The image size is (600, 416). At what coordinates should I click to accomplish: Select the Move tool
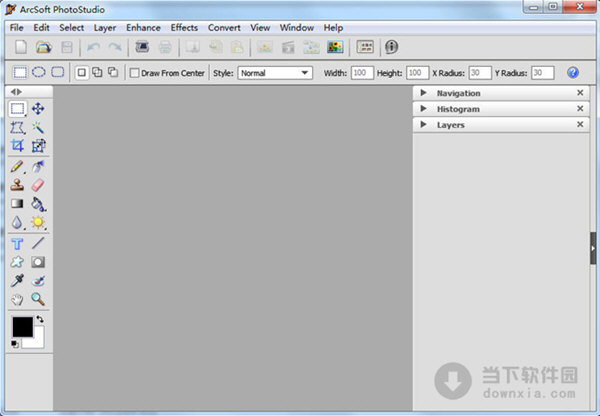click(38, 109)
